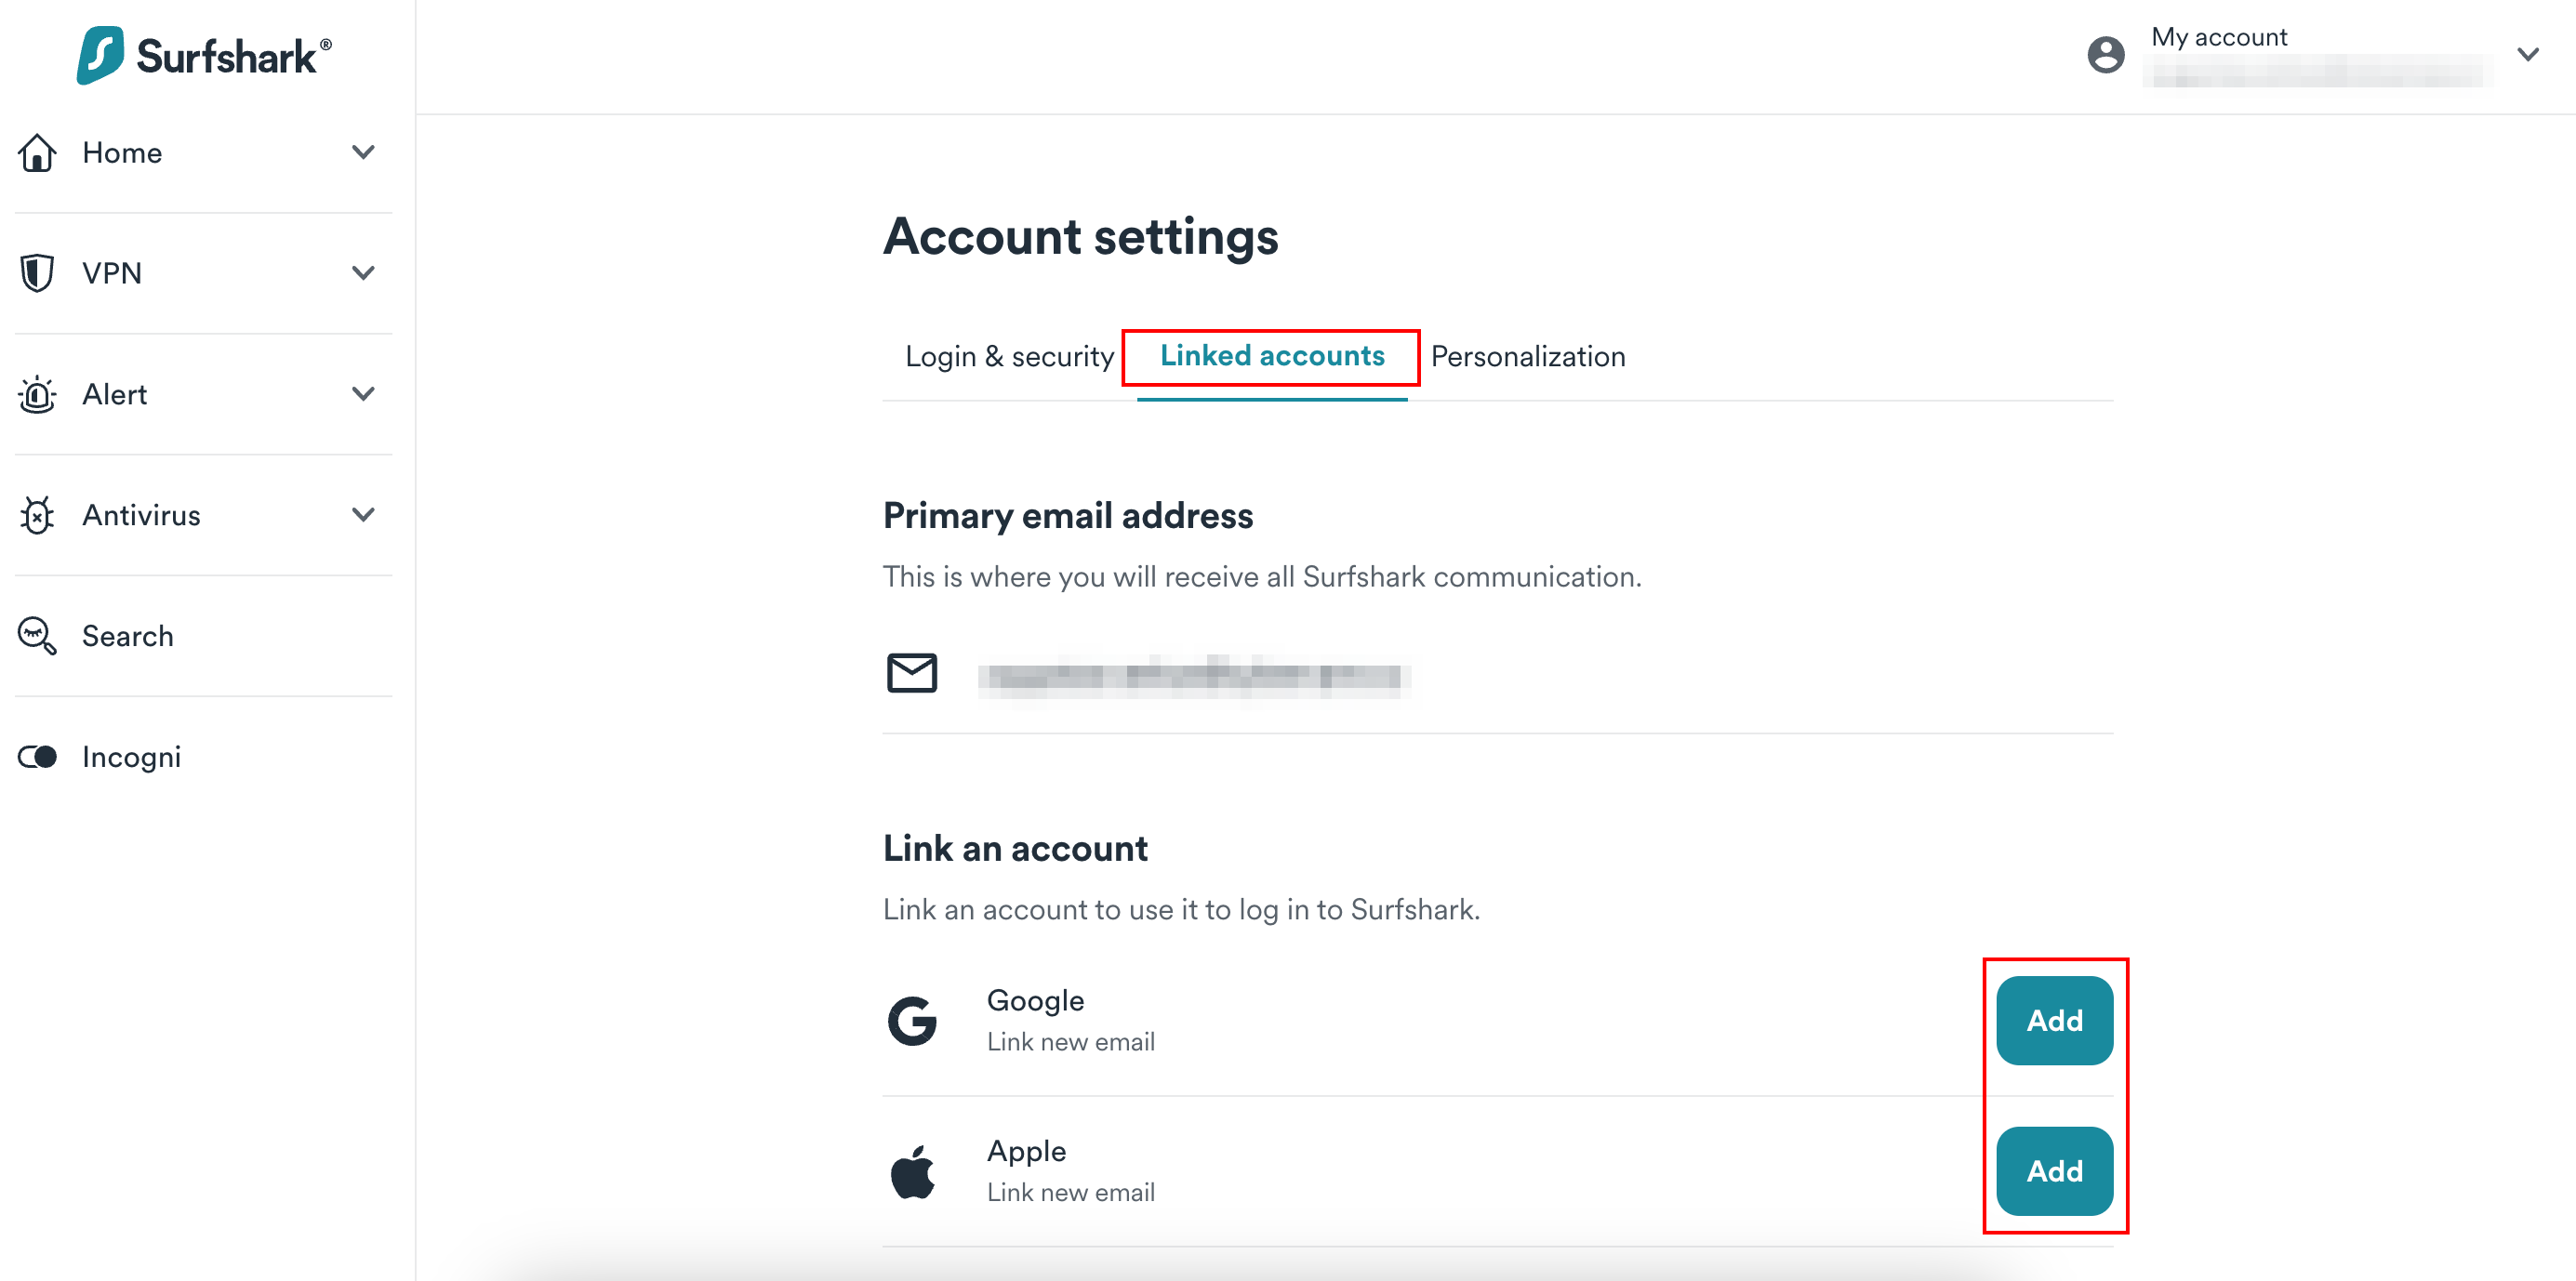Open the My account dropdown chevron
Image resolution: width=2576 pixels, height=1281 pixels.
[x=2527, y=55]
